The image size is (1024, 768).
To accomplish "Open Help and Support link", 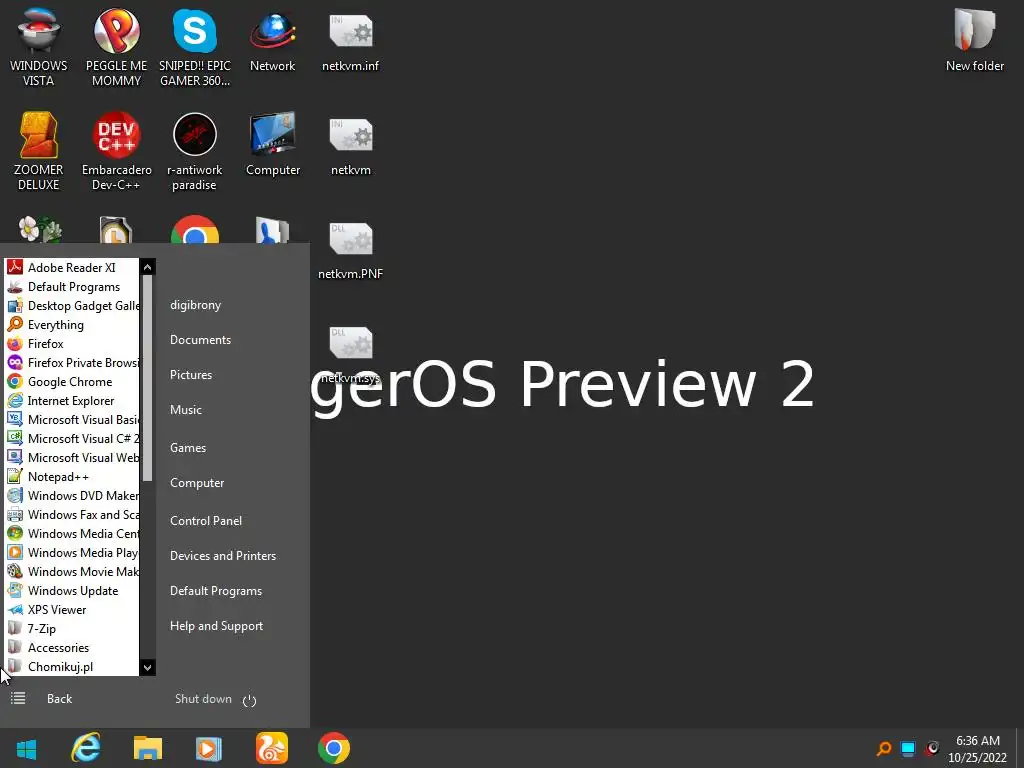I will 216,626.
